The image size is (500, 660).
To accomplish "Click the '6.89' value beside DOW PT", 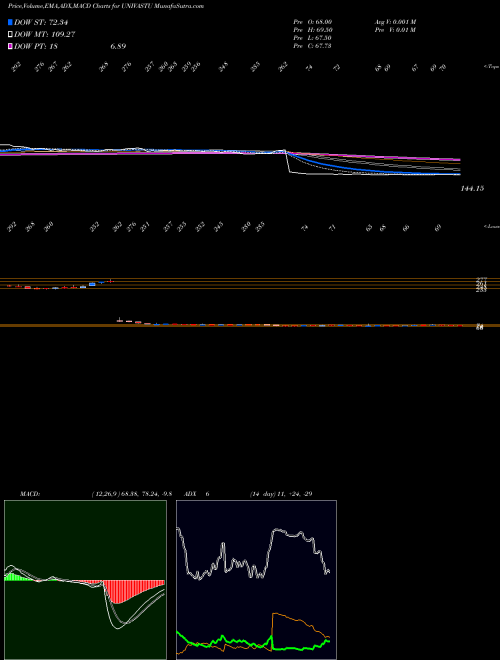I will [x=118, y=46].
